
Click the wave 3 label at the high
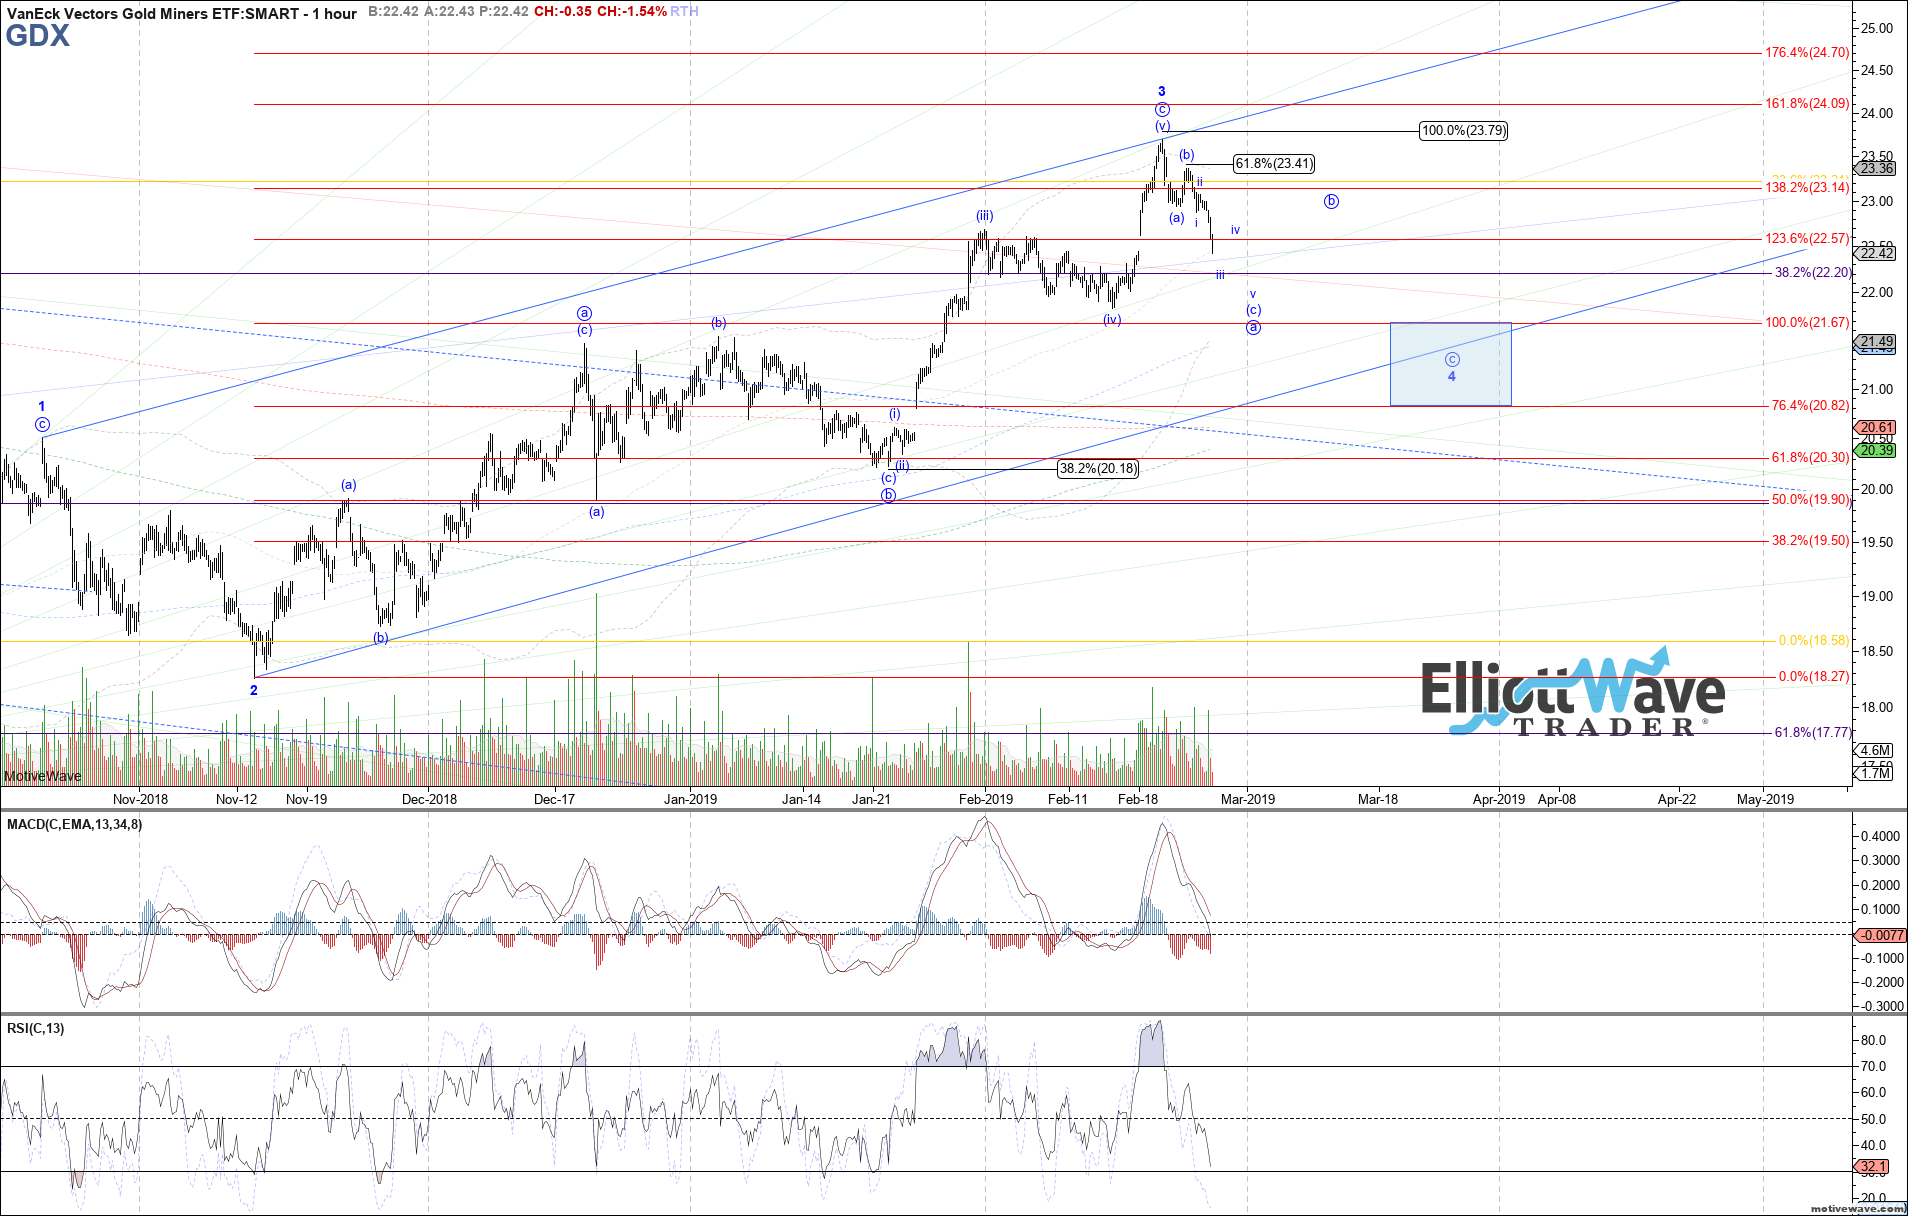coord(1162,92)
